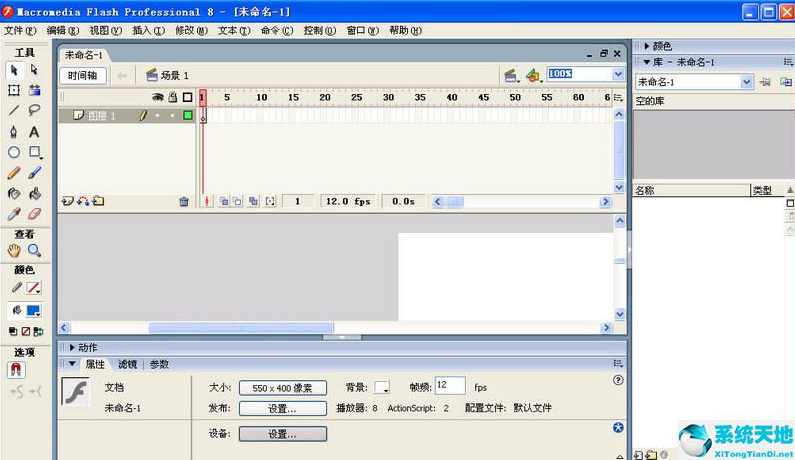Screen dimensions: 795x460
Task: Toggle the layer 1 green outline square
Action: click(x=188, y=115)
